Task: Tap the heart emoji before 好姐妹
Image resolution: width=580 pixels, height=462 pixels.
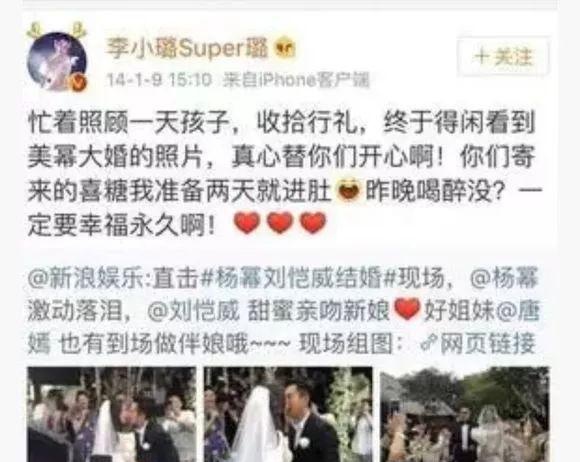Action: [x=407, y=309]
